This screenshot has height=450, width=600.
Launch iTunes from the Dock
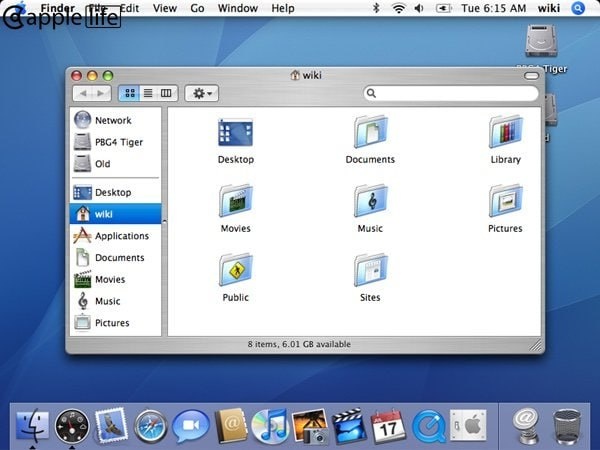click(x=270, y=426)
